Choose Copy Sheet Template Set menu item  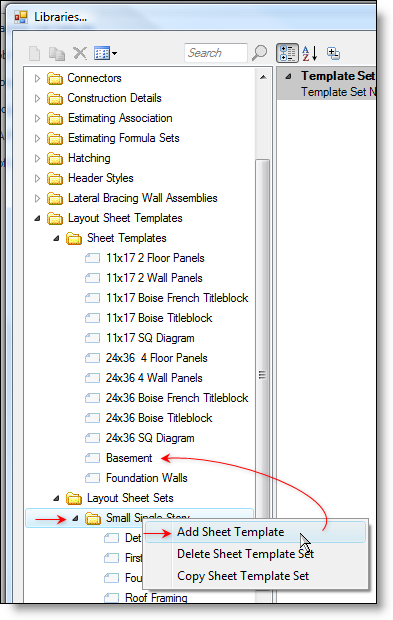tap(243, 576)
